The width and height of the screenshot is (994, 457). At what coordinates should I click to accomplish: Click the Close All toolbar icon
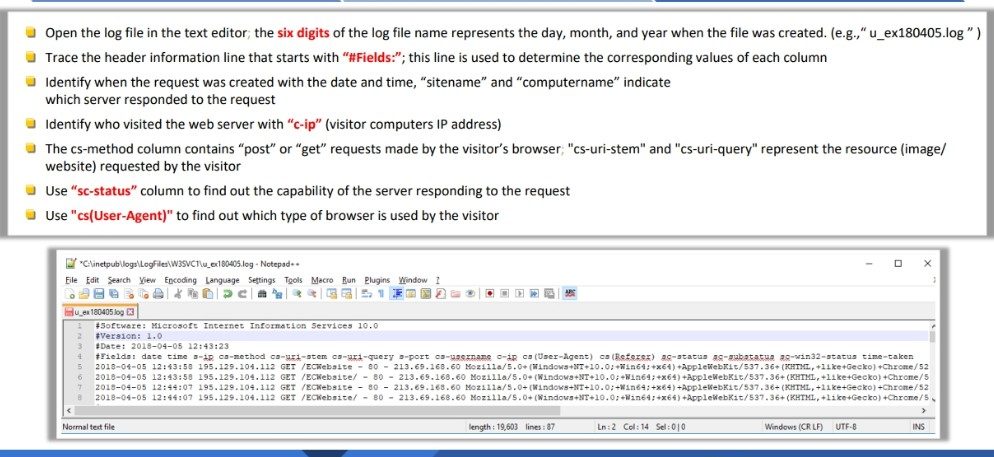tap(144, 293)
